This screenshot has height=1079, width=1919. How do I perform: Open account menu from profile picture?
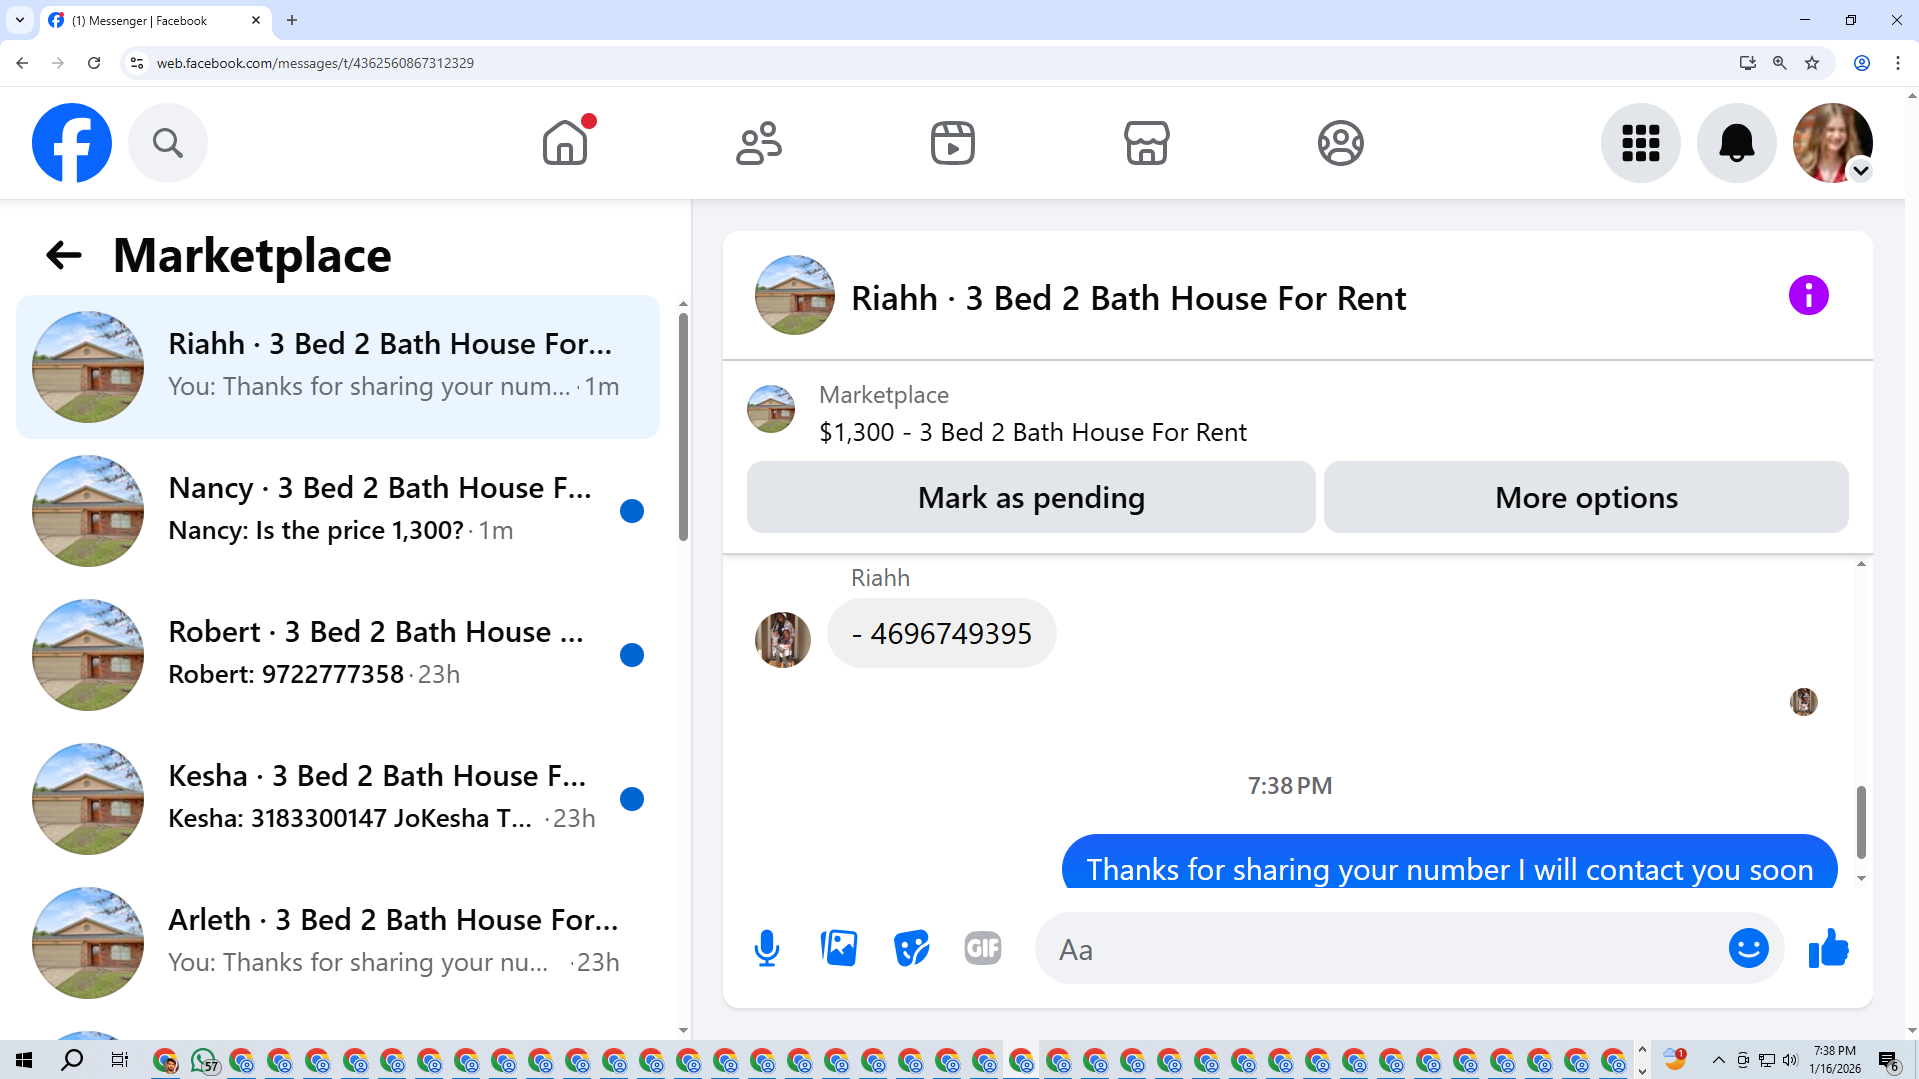1833,143
